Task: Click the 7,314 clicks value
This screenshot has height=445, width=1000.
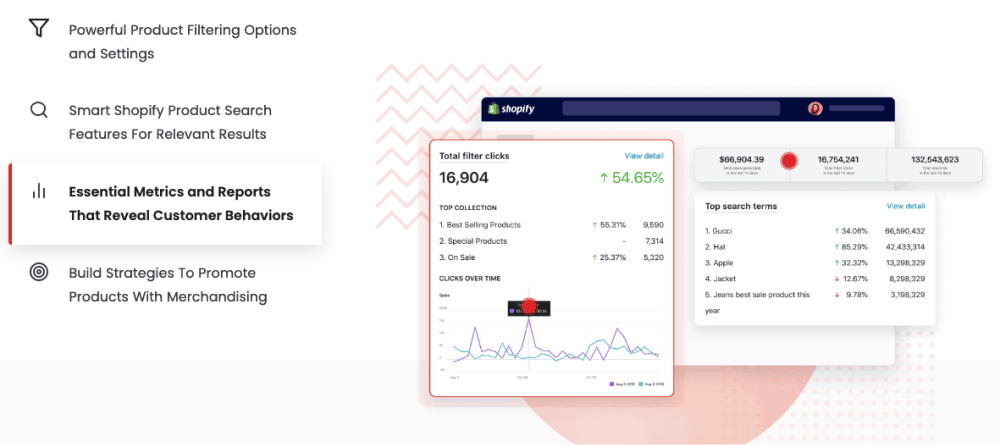Action: (x=654, y=241)
